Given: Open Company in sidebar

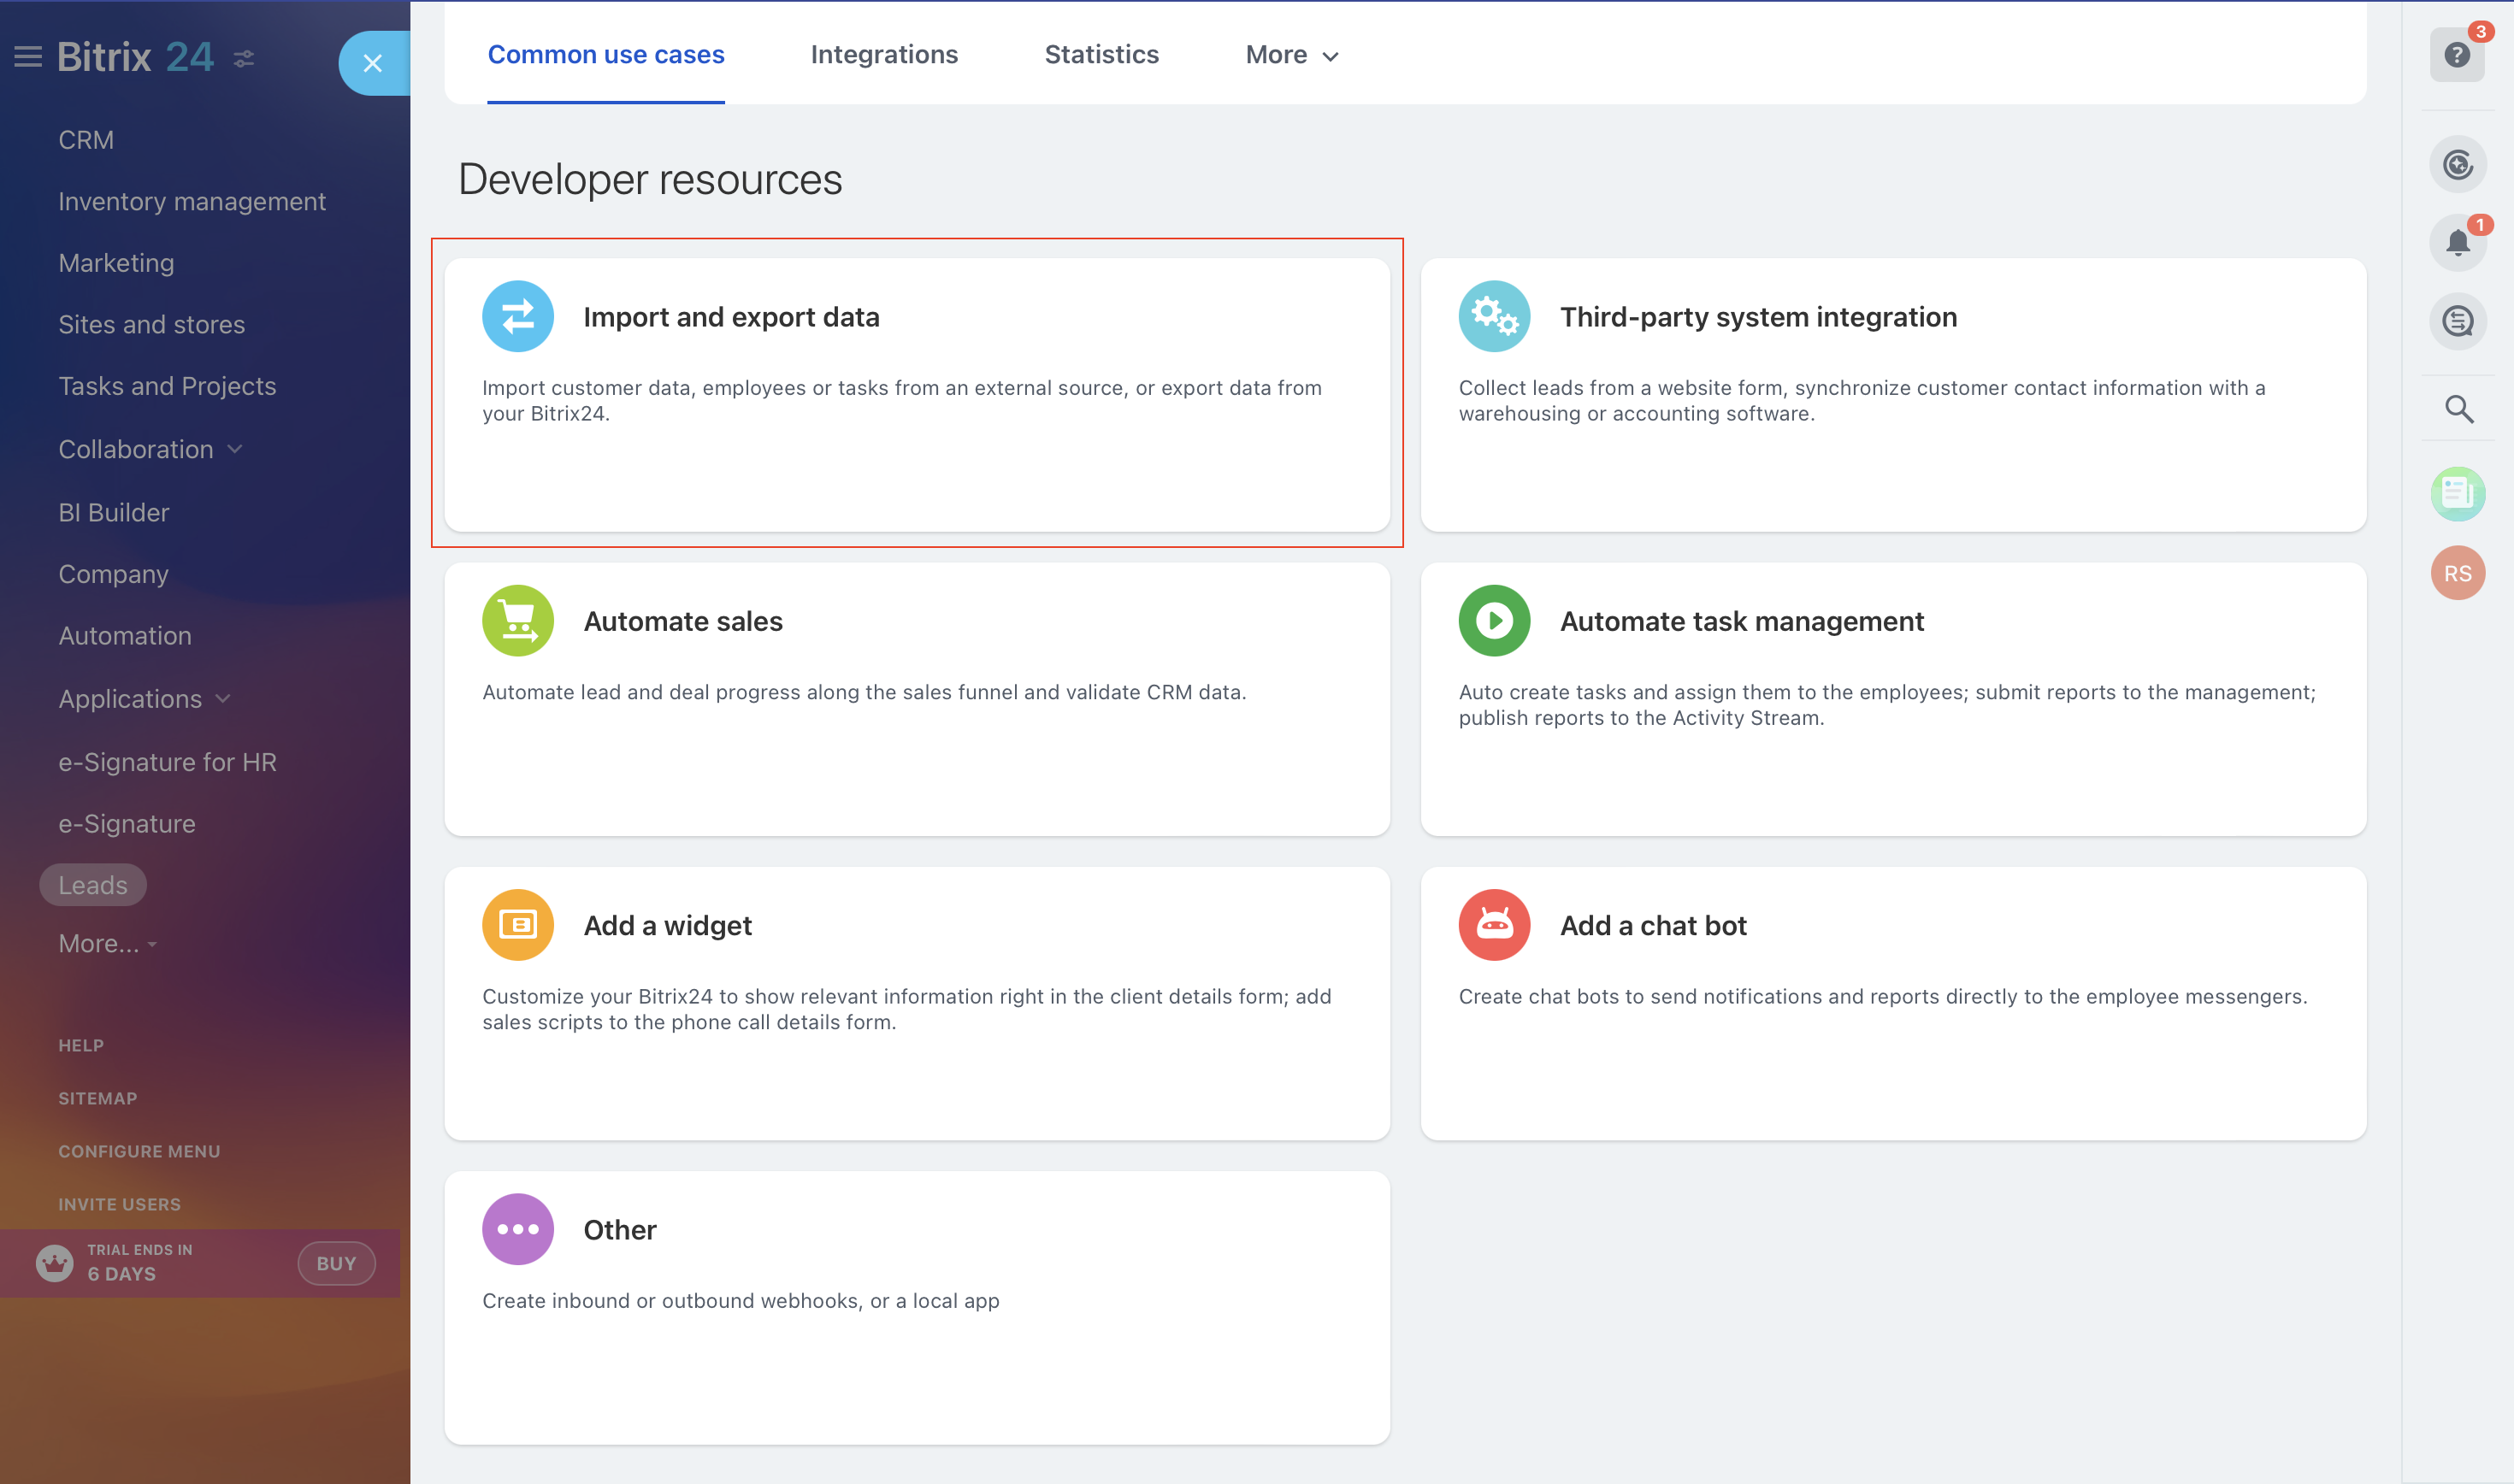Looking at the screenshot, I should [113, 574].
